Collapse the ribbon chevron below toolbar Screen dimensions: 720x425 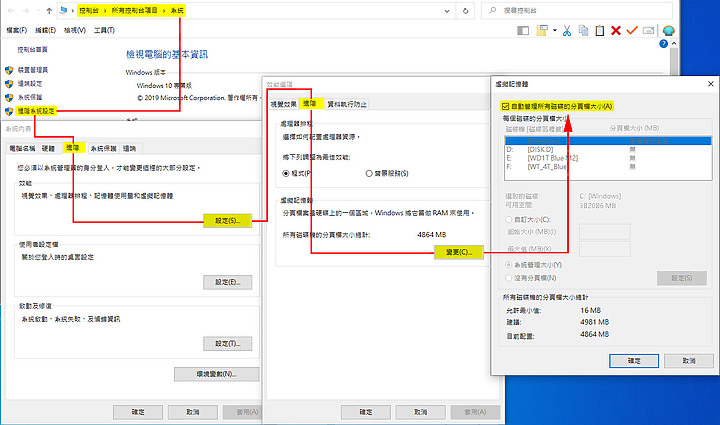pos(674,44)
